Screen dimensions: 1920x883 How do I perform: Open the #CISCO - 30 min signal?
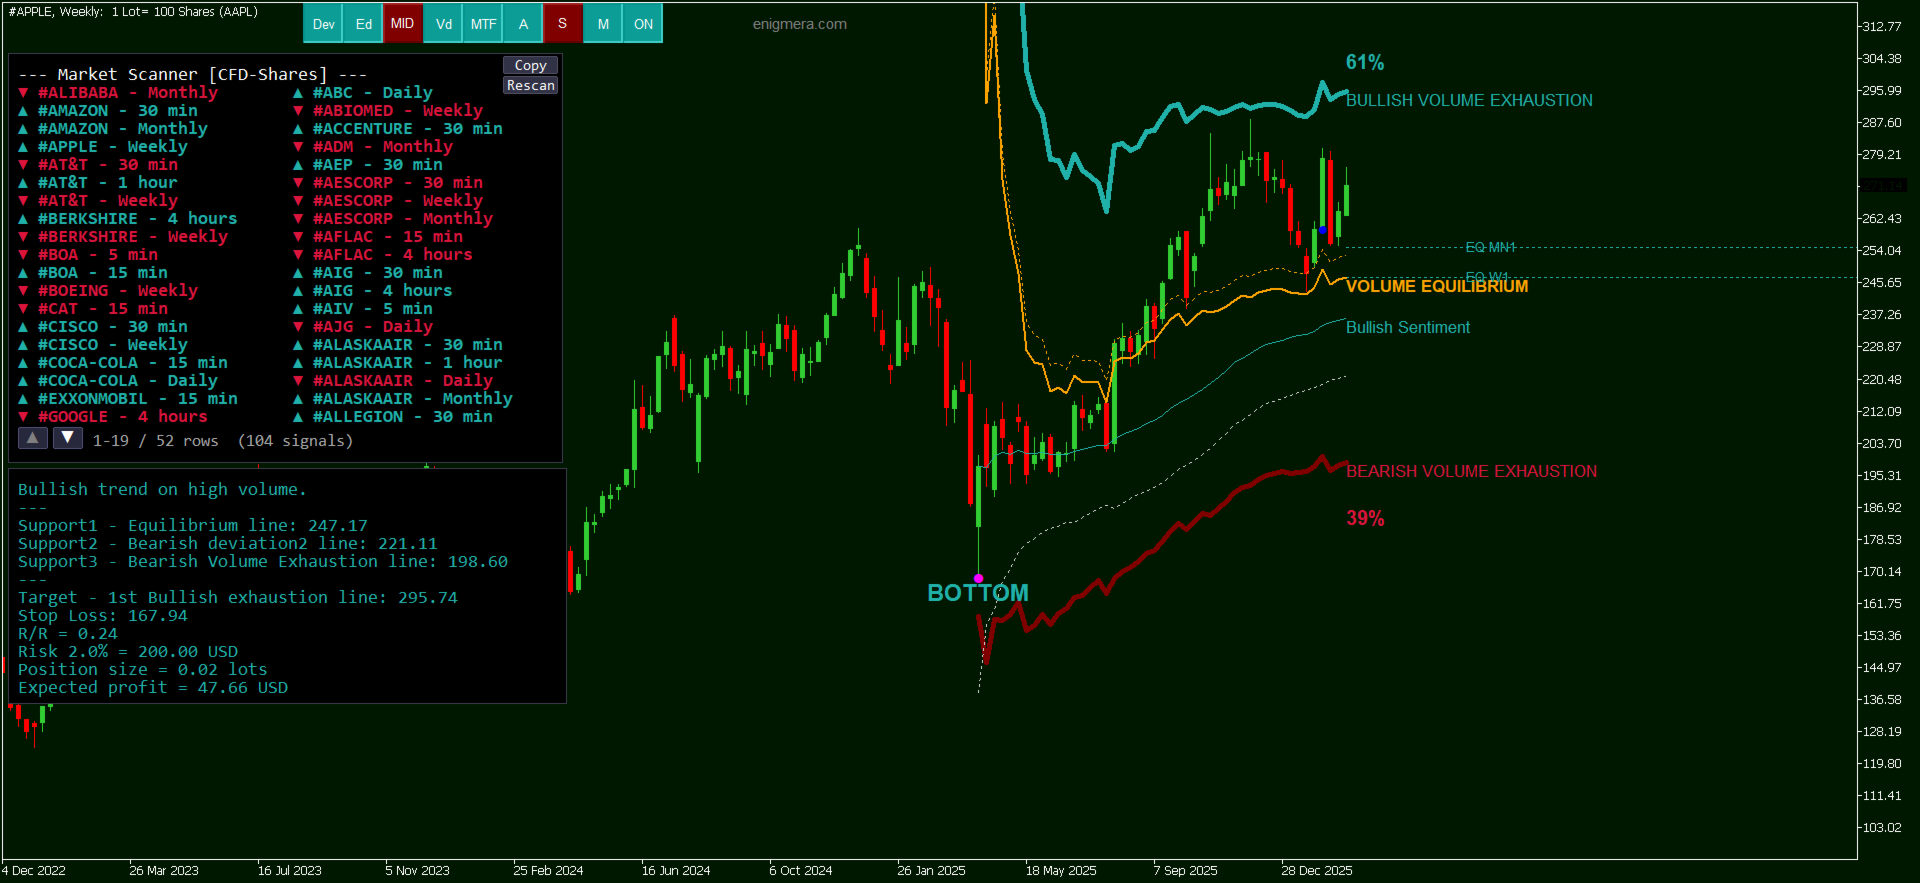tap(103, 327)
